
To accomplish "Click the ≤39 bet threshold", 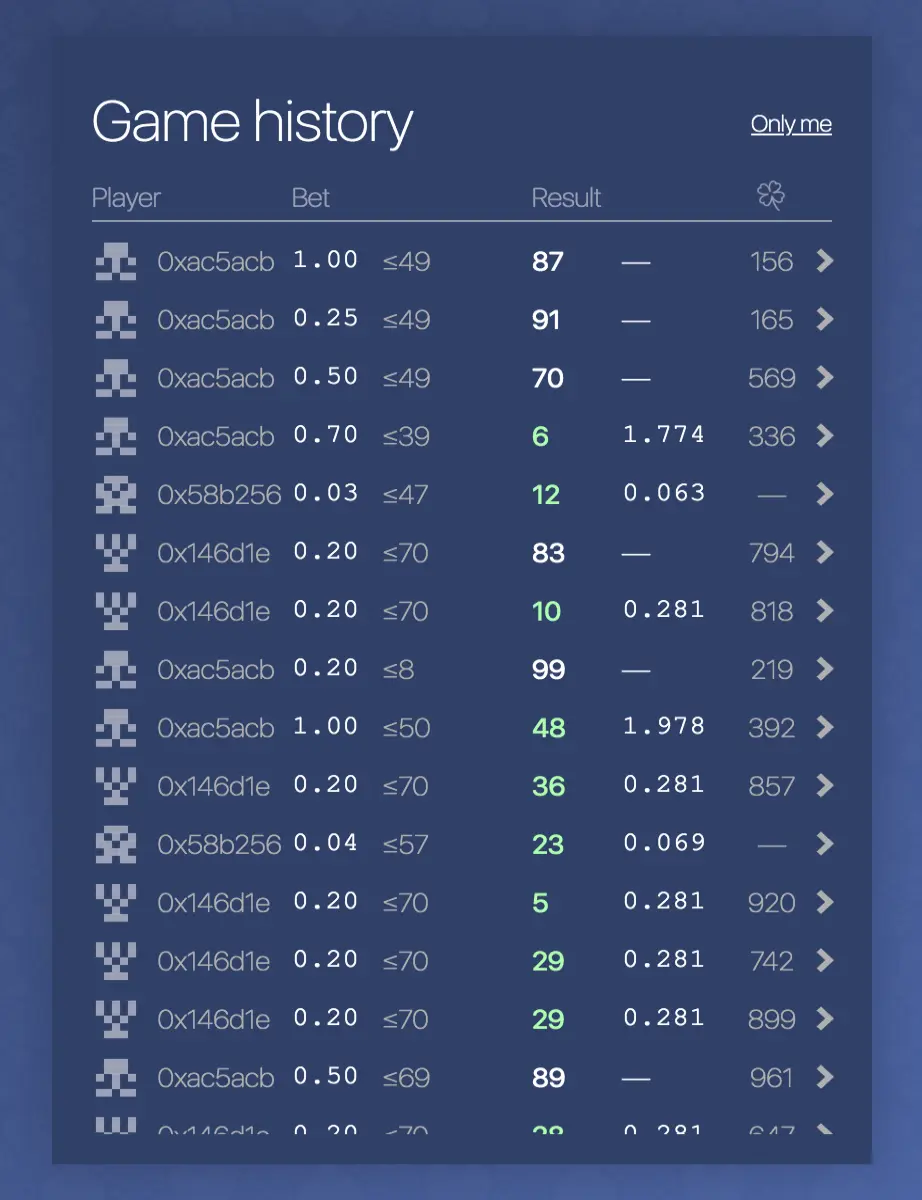I will (x=406, y=436).
